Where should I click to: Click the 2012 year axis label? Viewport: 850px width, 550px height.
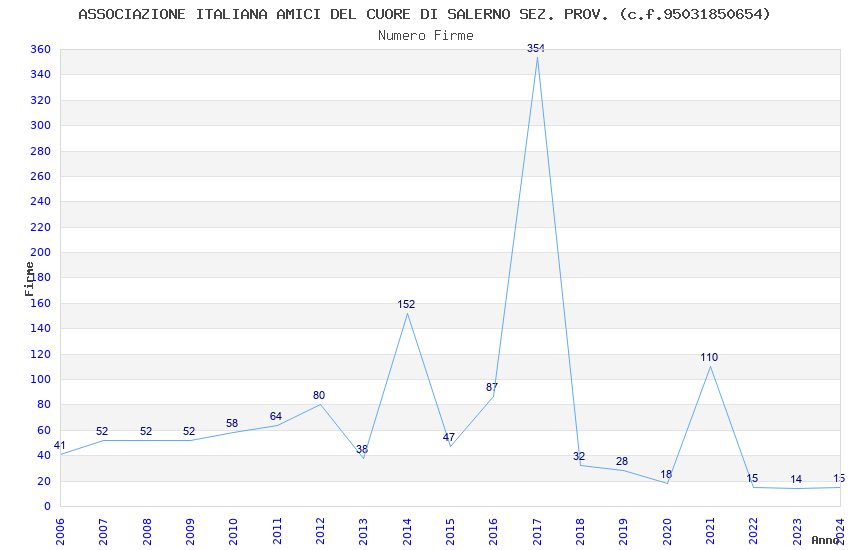click(x=320, y=532)
